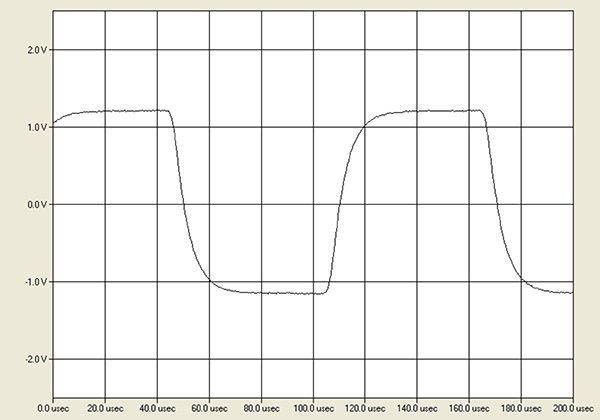Select the -2.0 V vertical axis label

point(32,359)
